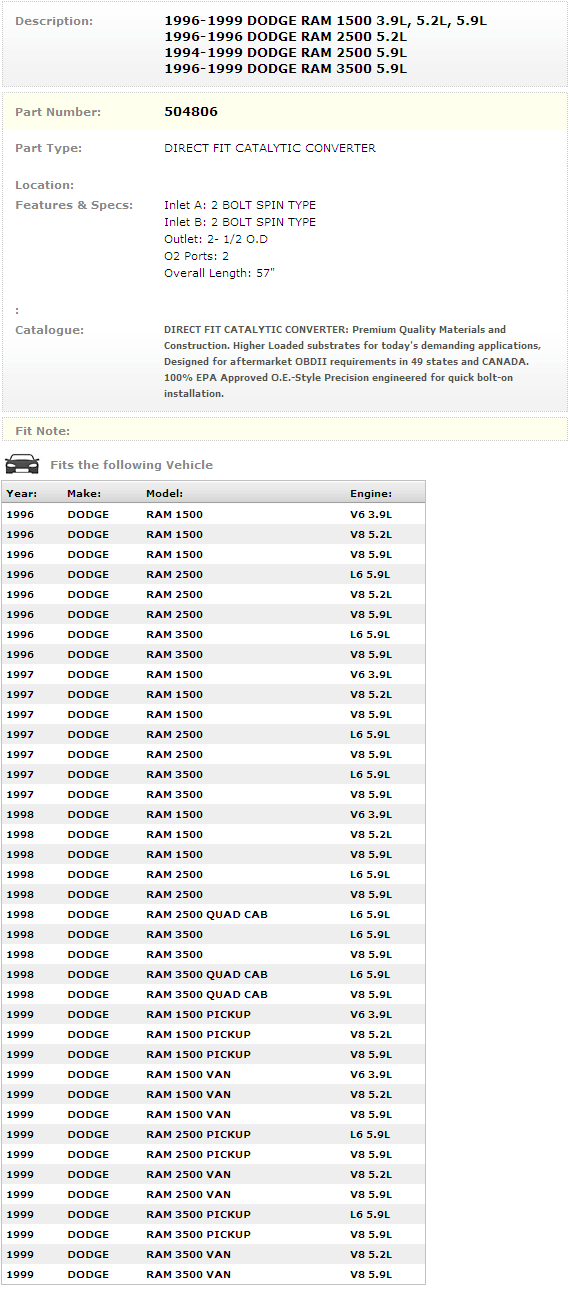Viewport: 570px width, 1305px height.
Task: Select description line 1996-1999 DODGE RAM 3500 5.9L
Action: point(285,69)
